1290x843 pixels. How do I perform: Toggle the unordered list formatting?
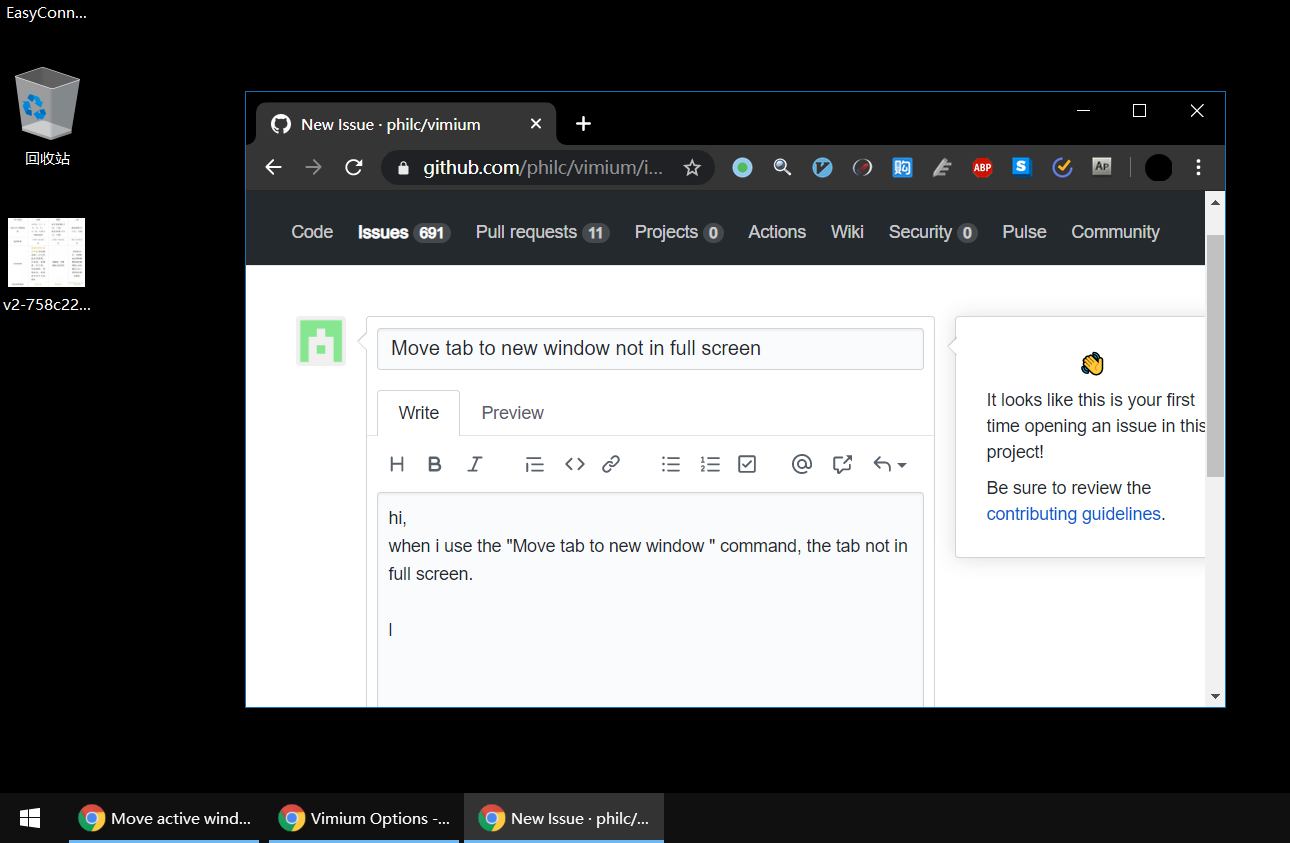click(671, 463)
